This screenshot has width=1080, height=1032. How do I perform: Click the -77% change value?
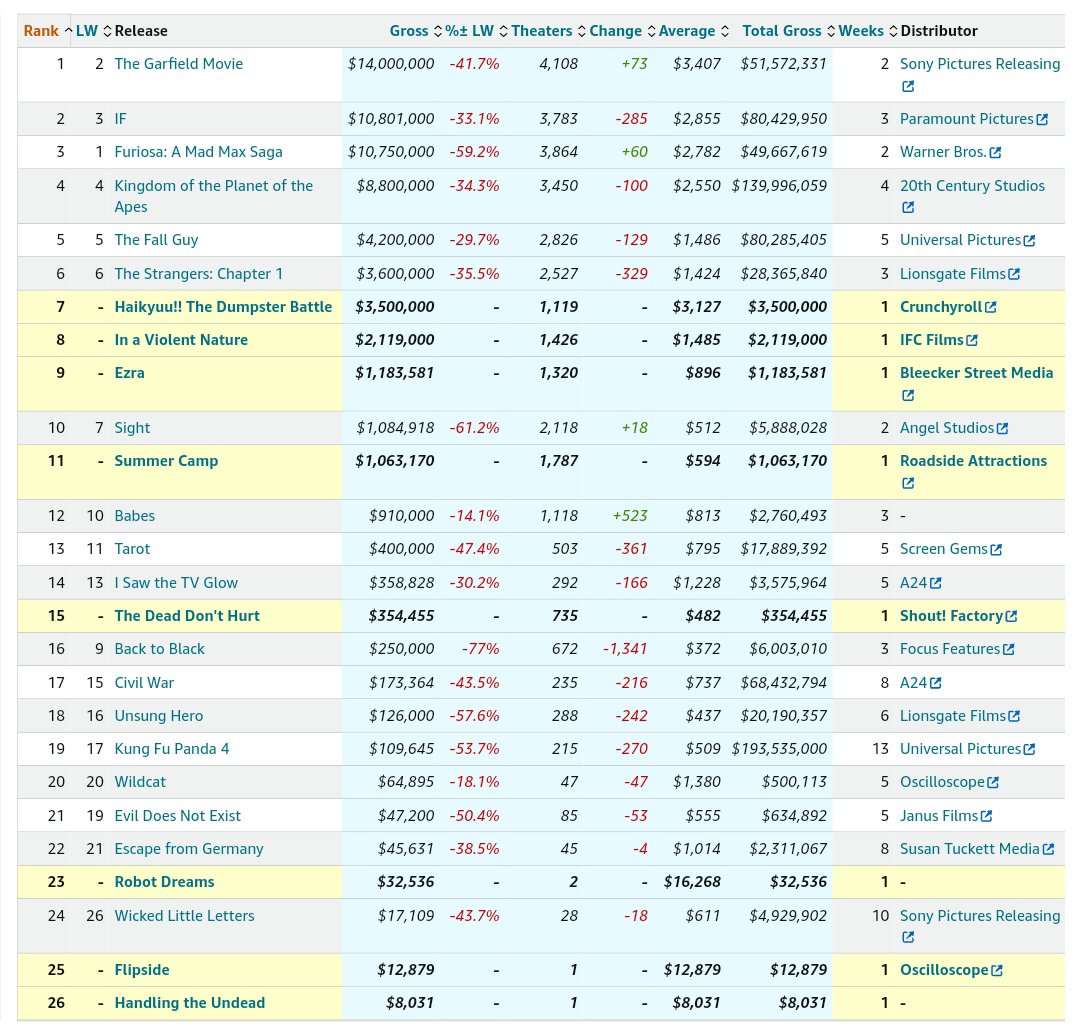[x=480, y=650]
